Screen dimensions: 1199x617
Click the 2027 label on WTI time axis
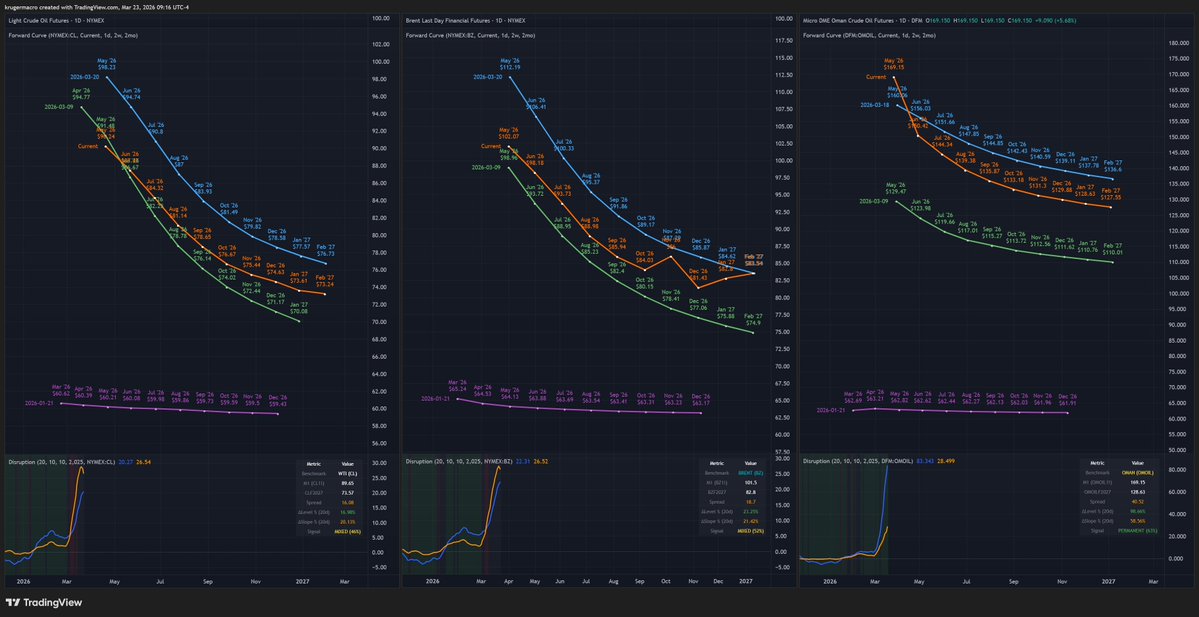[301, 580]
